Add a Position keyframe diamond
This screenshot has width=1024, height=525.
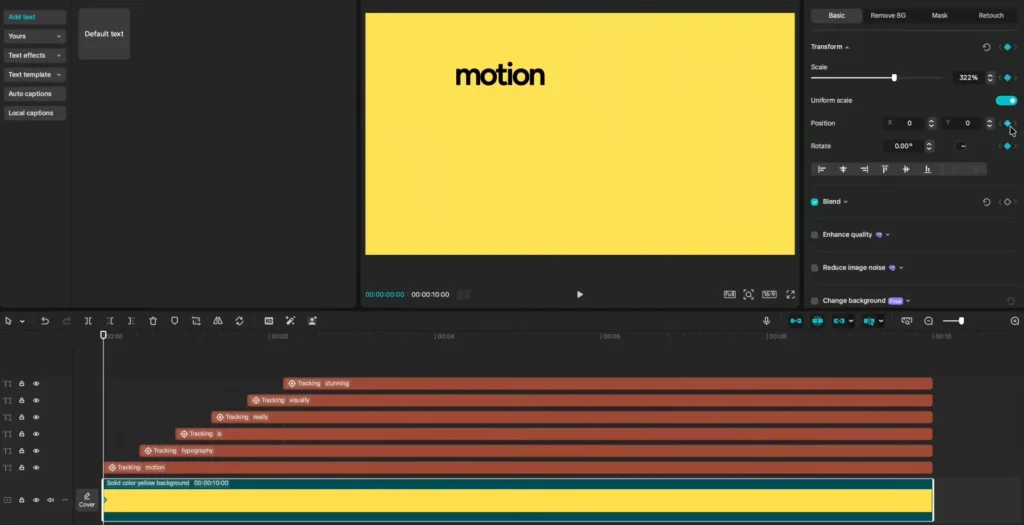point(1007,123)
